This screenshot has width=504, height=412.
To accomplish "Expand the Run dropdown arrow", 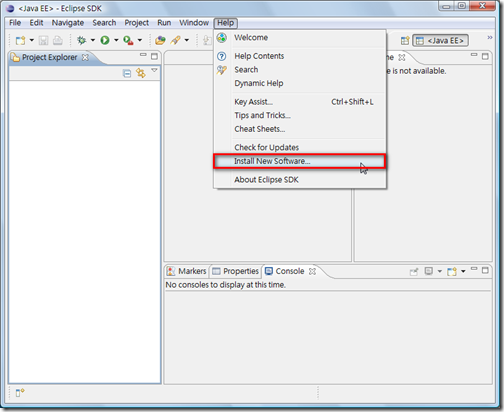I will (116, 40).
